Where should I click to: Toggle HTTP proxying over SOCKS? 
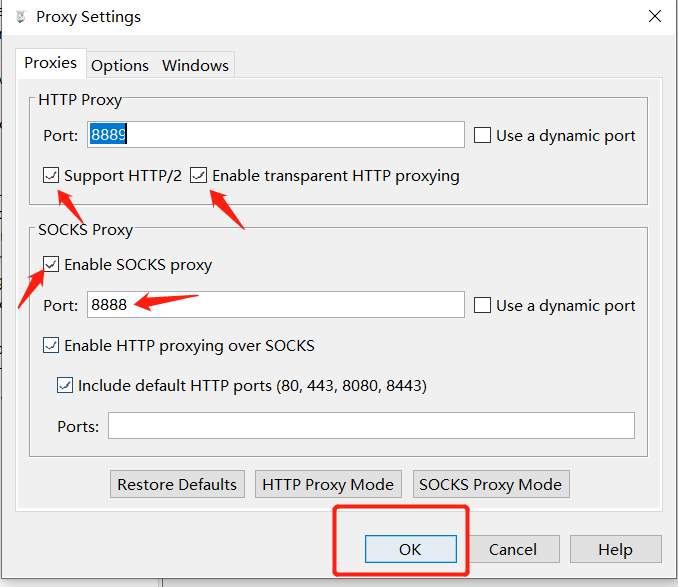tap(51, 346)
